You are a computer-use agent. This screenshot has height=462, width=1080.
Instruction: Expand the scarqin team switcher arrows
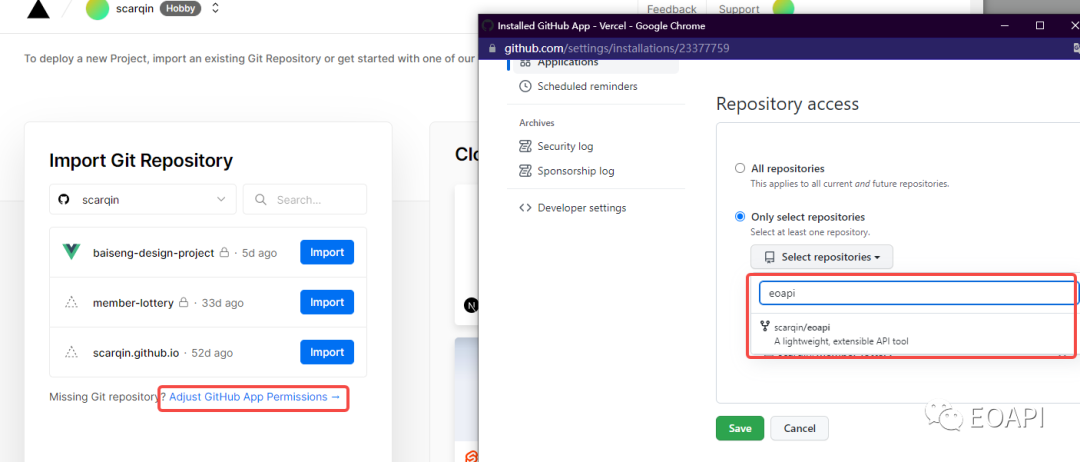216,8
